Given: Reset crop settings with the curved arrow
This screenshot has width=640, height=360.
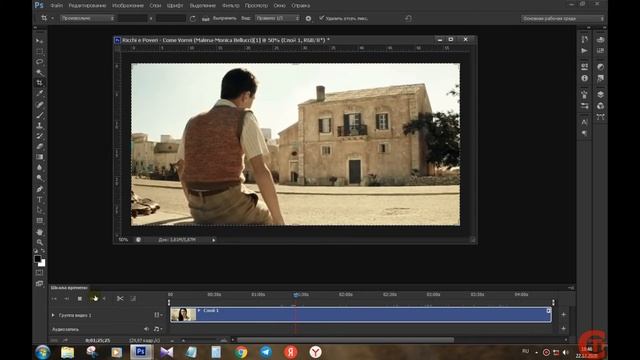Looking at the screenshot, I should (408, 18).
